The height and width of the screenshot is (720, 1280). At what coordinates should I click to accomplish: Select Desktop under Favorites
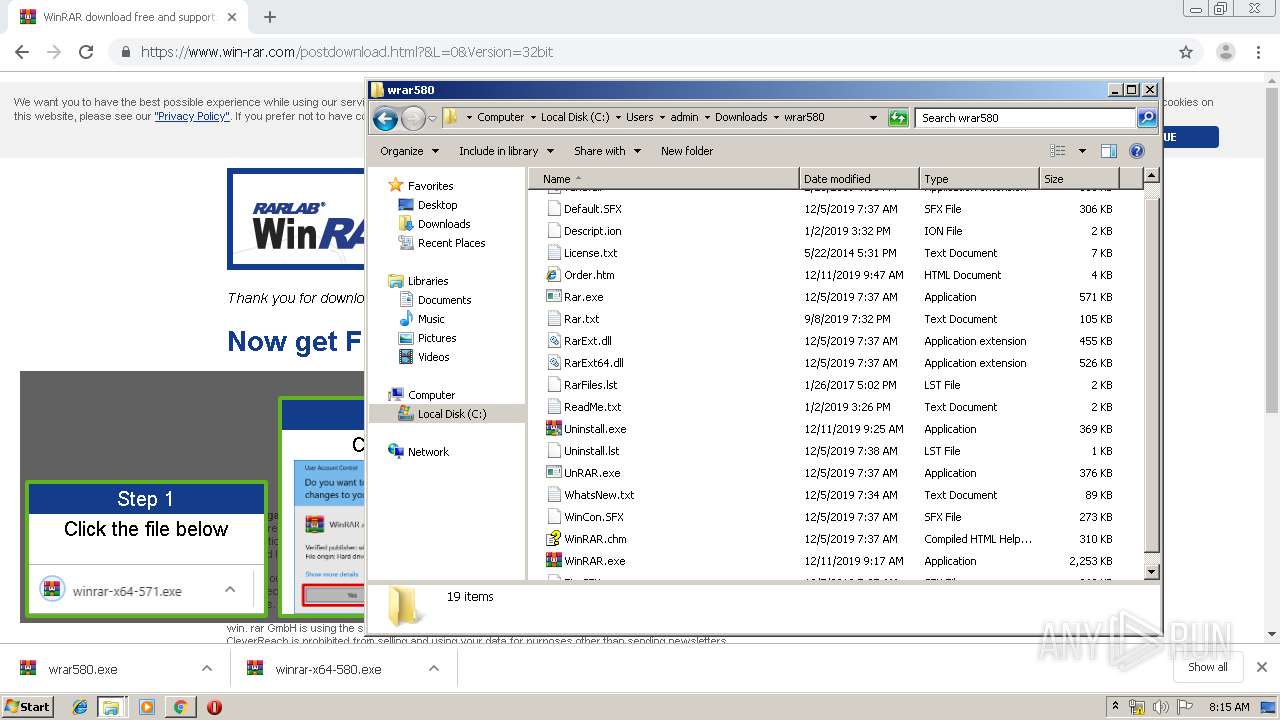click(x=438, y=205)
